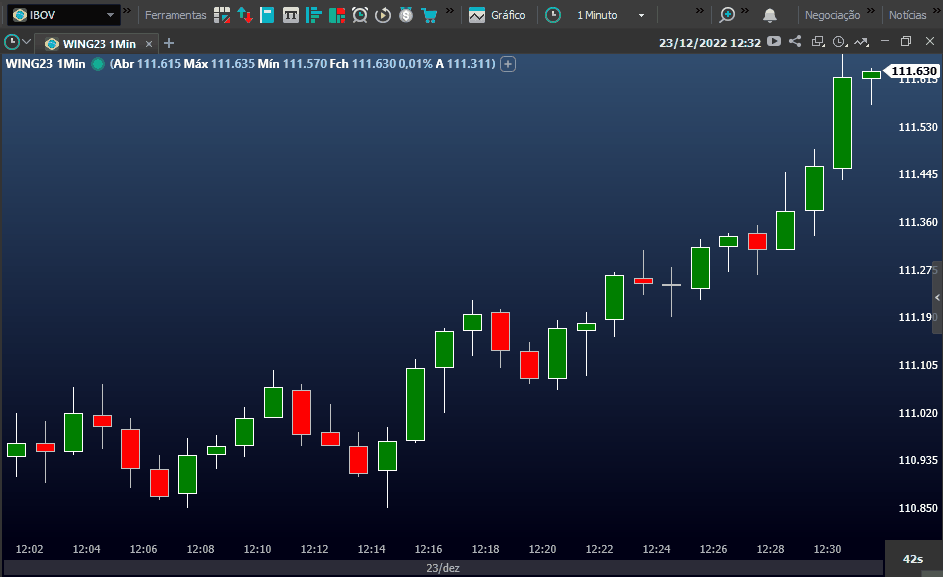Open the alarm clock alerts icon
This screenshot has height=577, width=943.
(360, 15)
